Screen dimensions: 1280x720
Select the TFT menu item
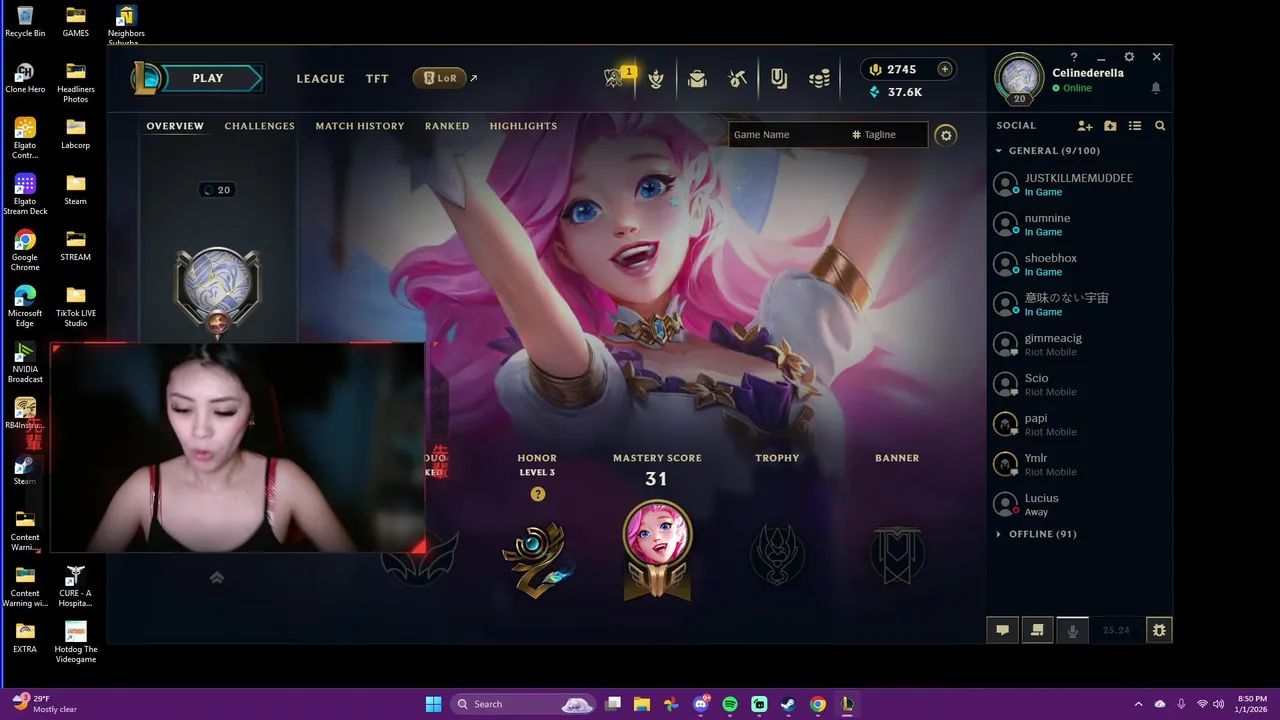tap(377, 79)
